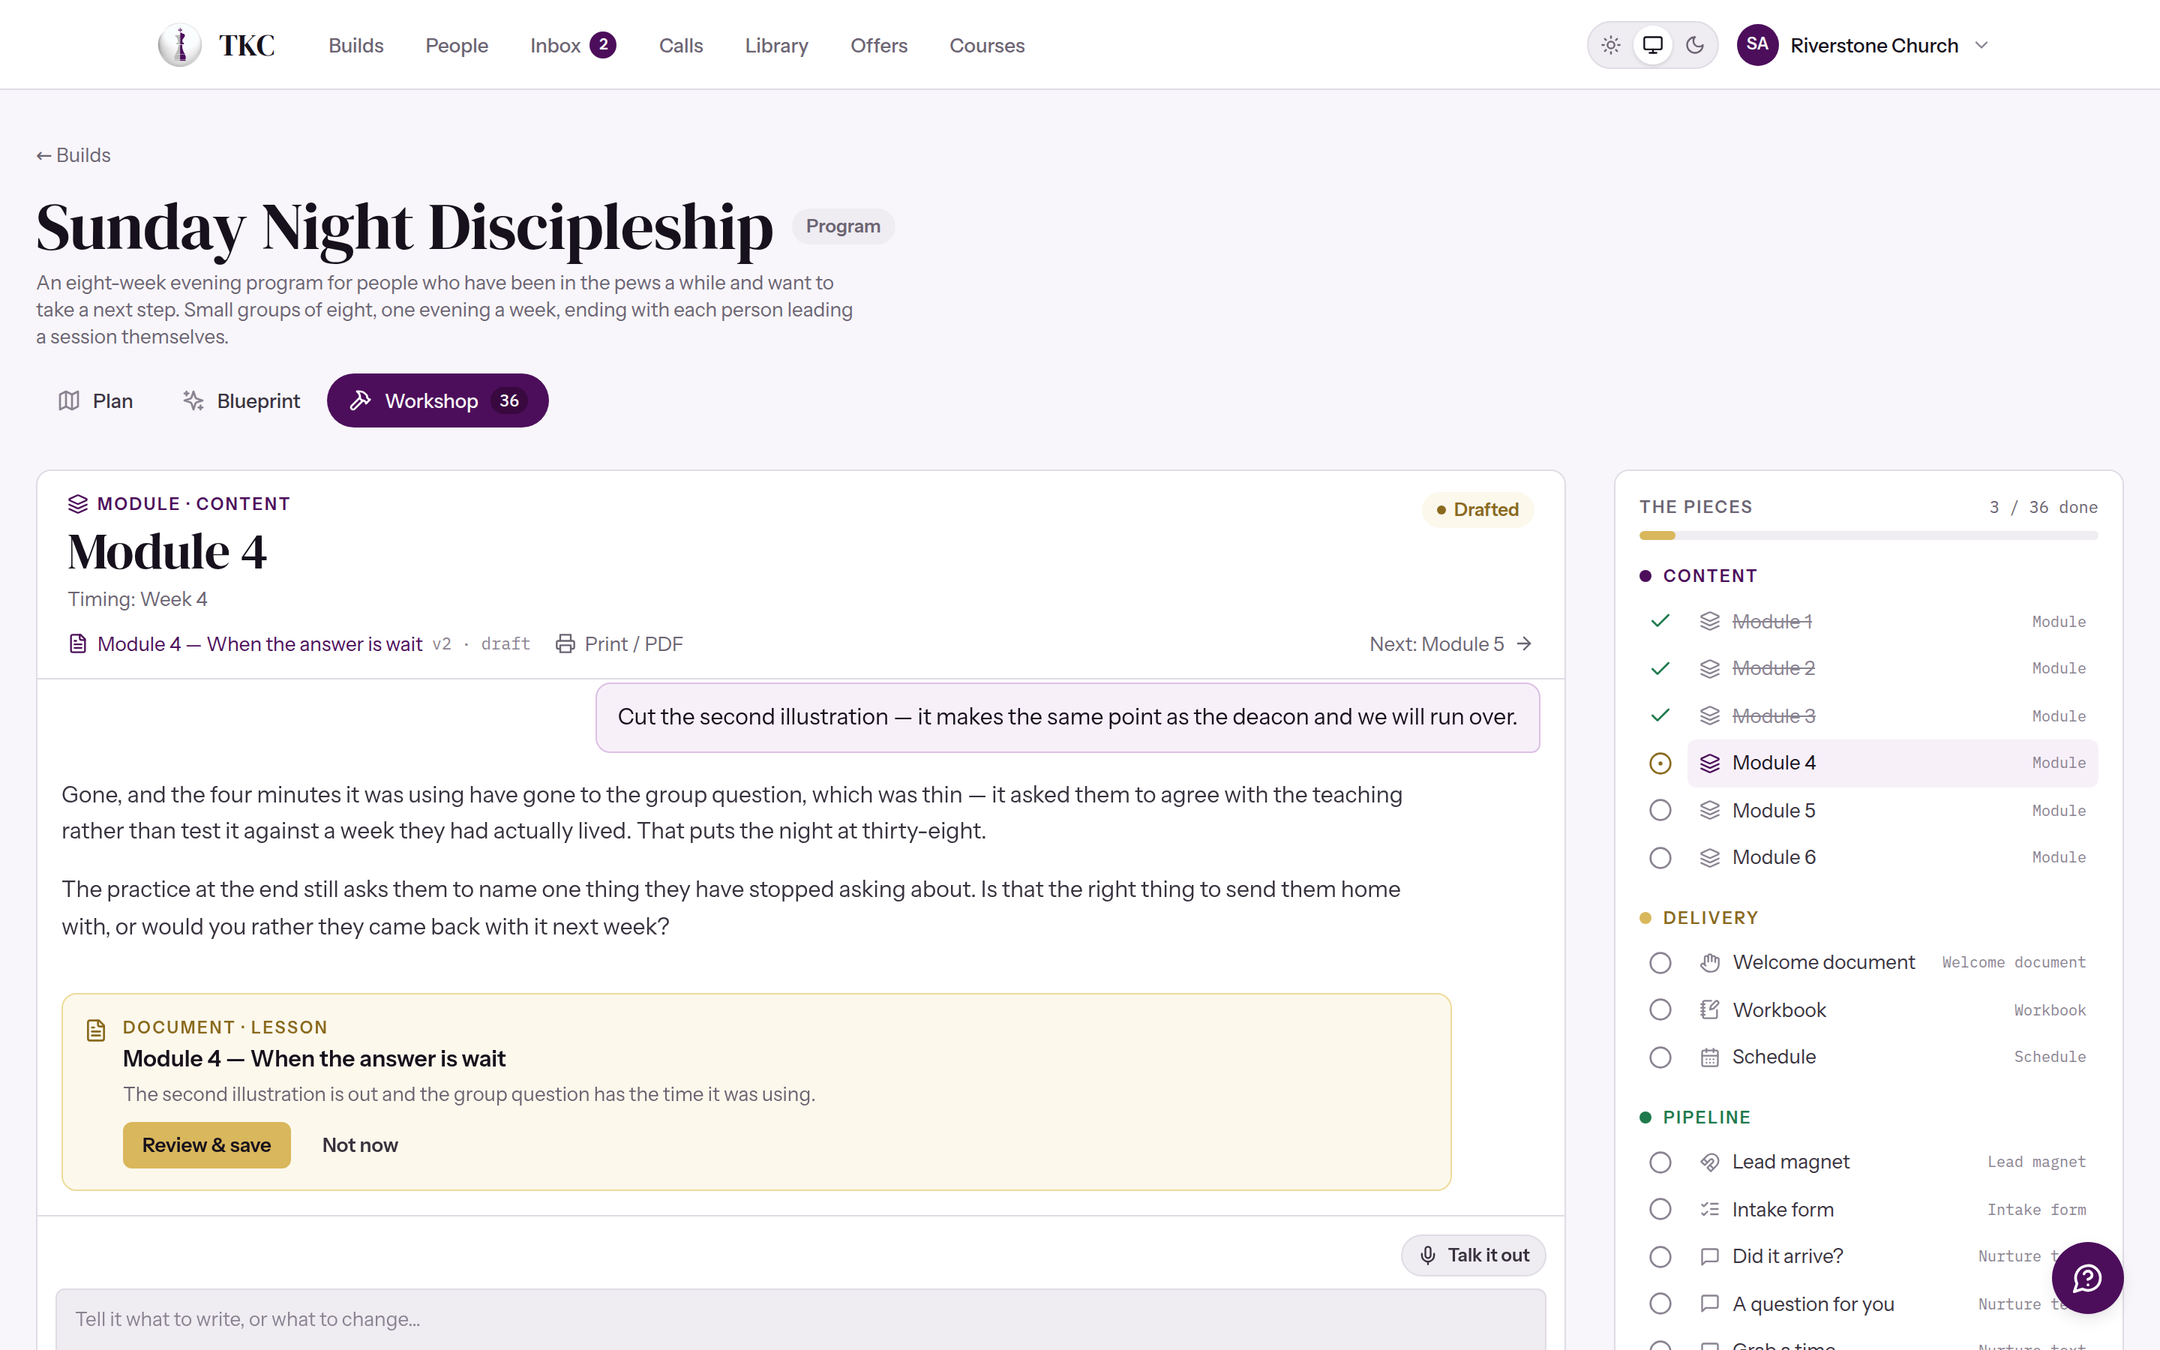2160x1350 pixels.
Task: Click the Workbook icon in Delivery
Action: 1710,1010
